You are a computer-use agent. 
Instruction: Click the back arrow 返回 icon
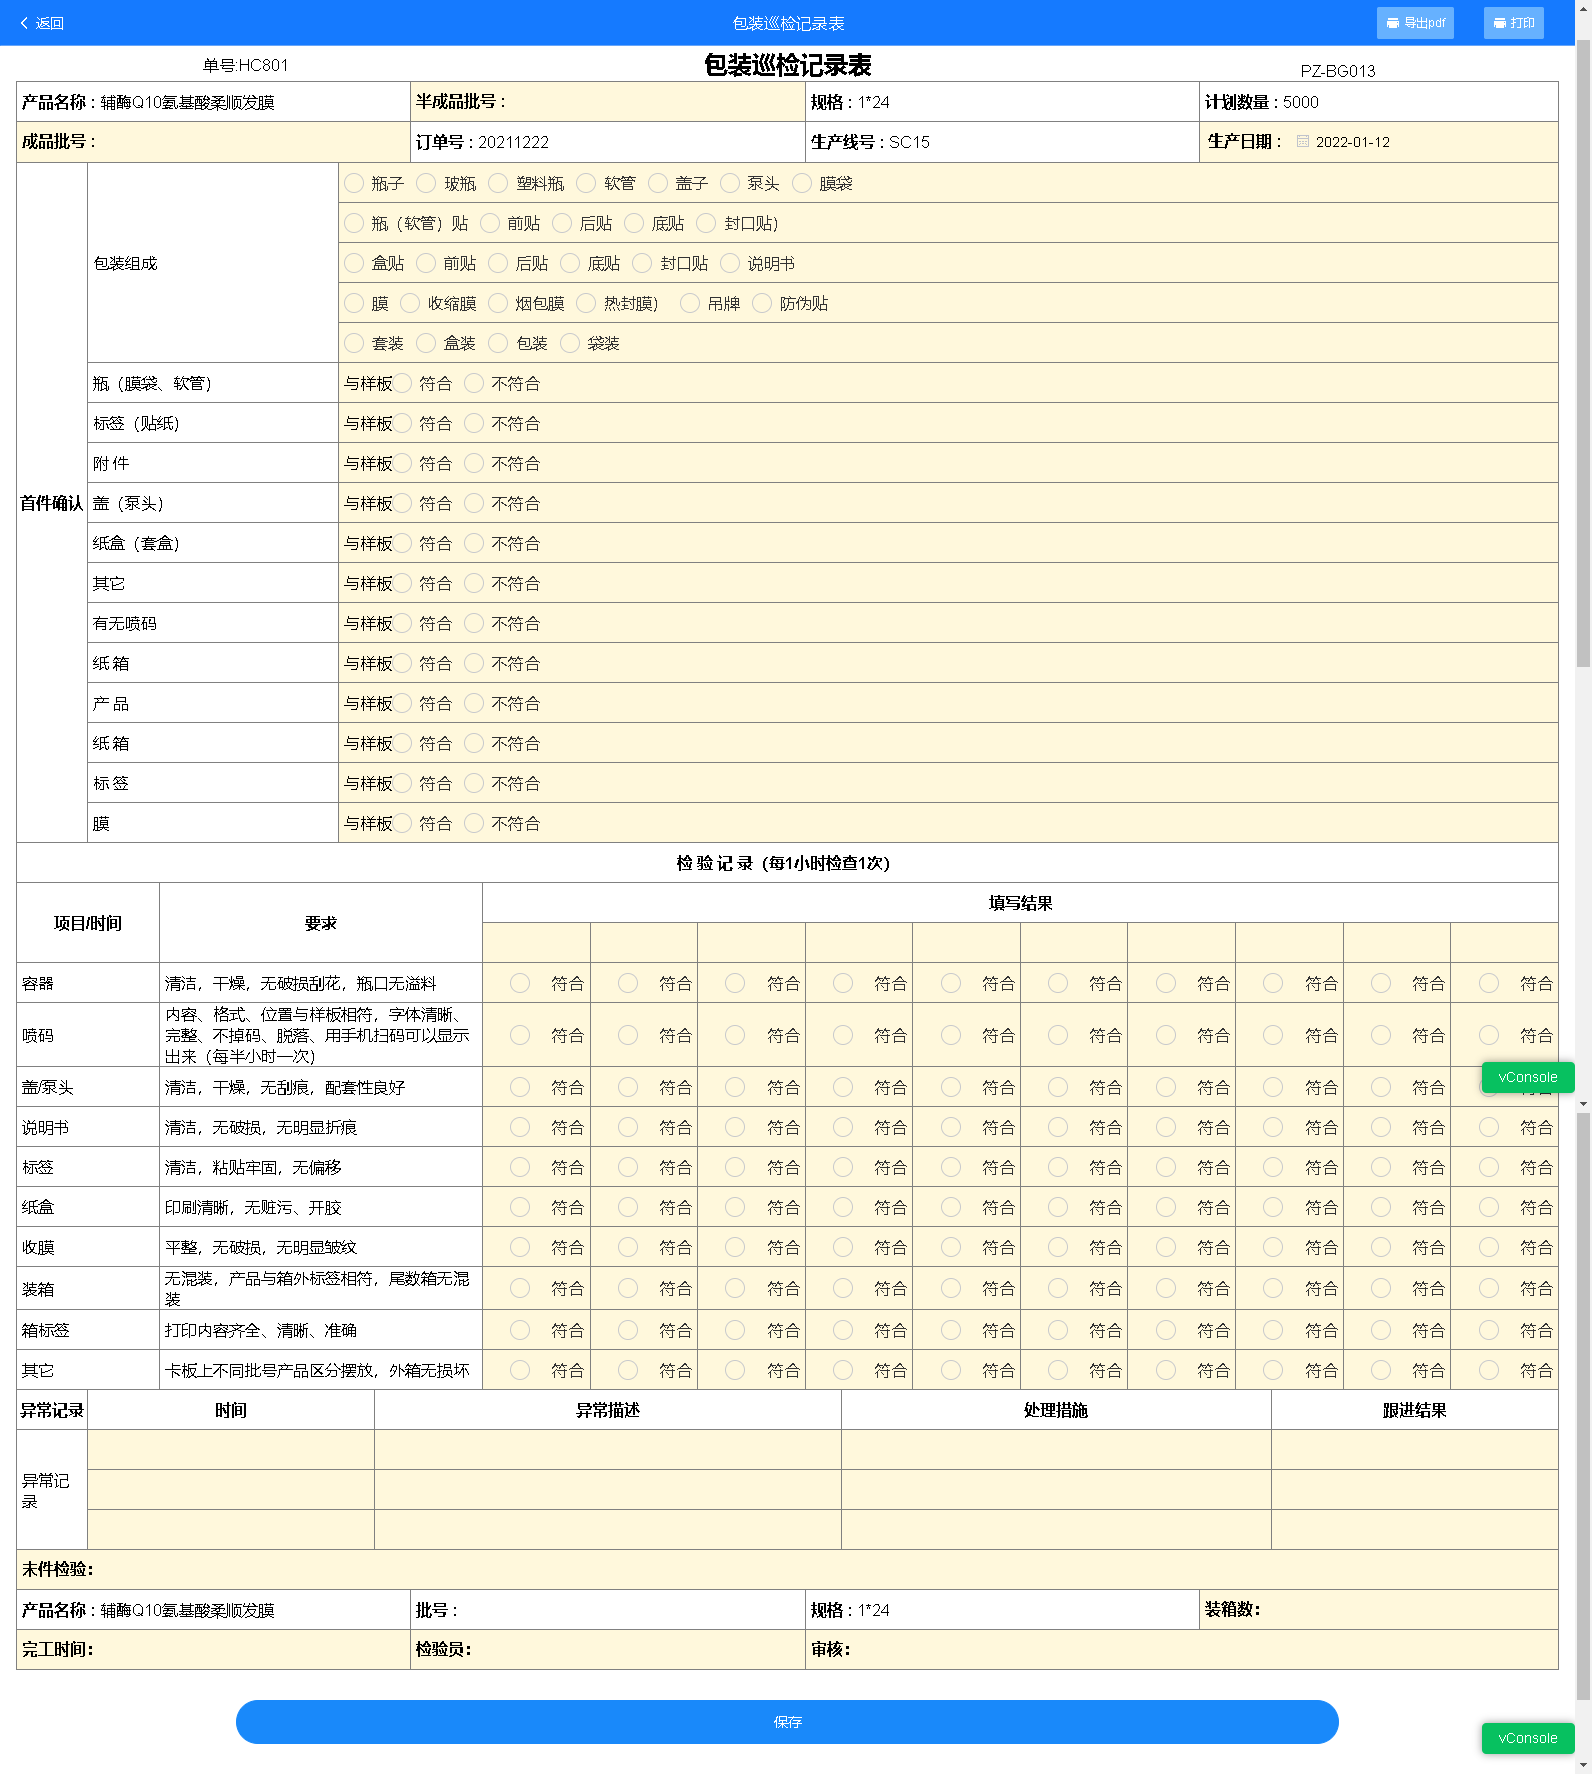click(25, 23)
